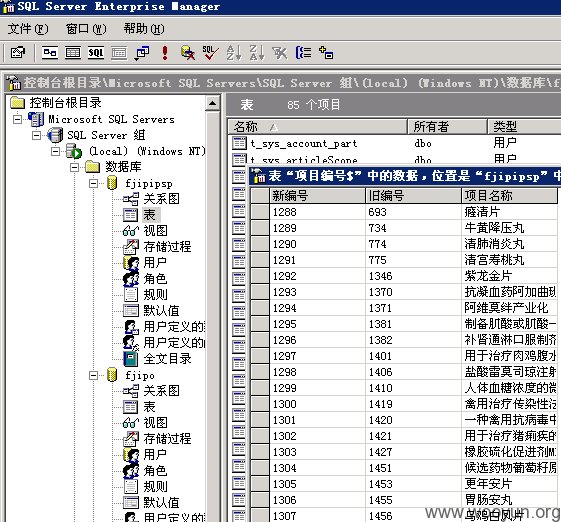Open the 文件(F) menu

coord(28,29)
